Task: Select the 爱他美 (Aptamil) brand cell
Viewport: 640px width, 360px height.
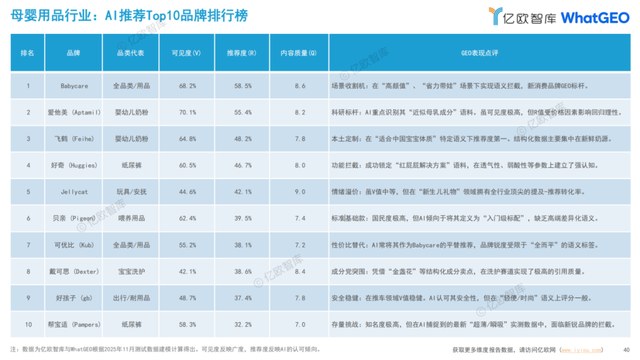Action: 74,112
